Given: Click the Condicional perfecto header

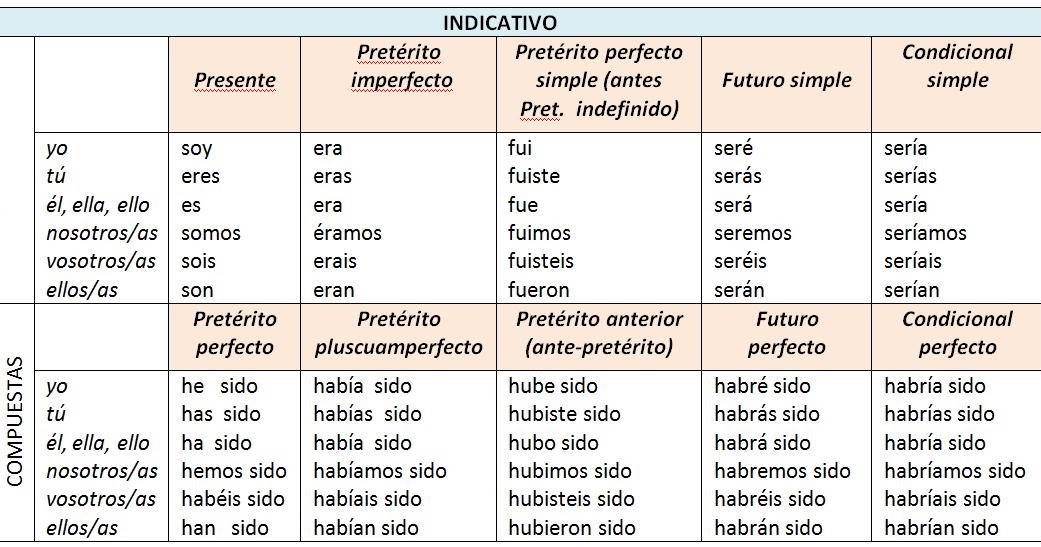Looking at the screenshot, I should tap(957, 333).
